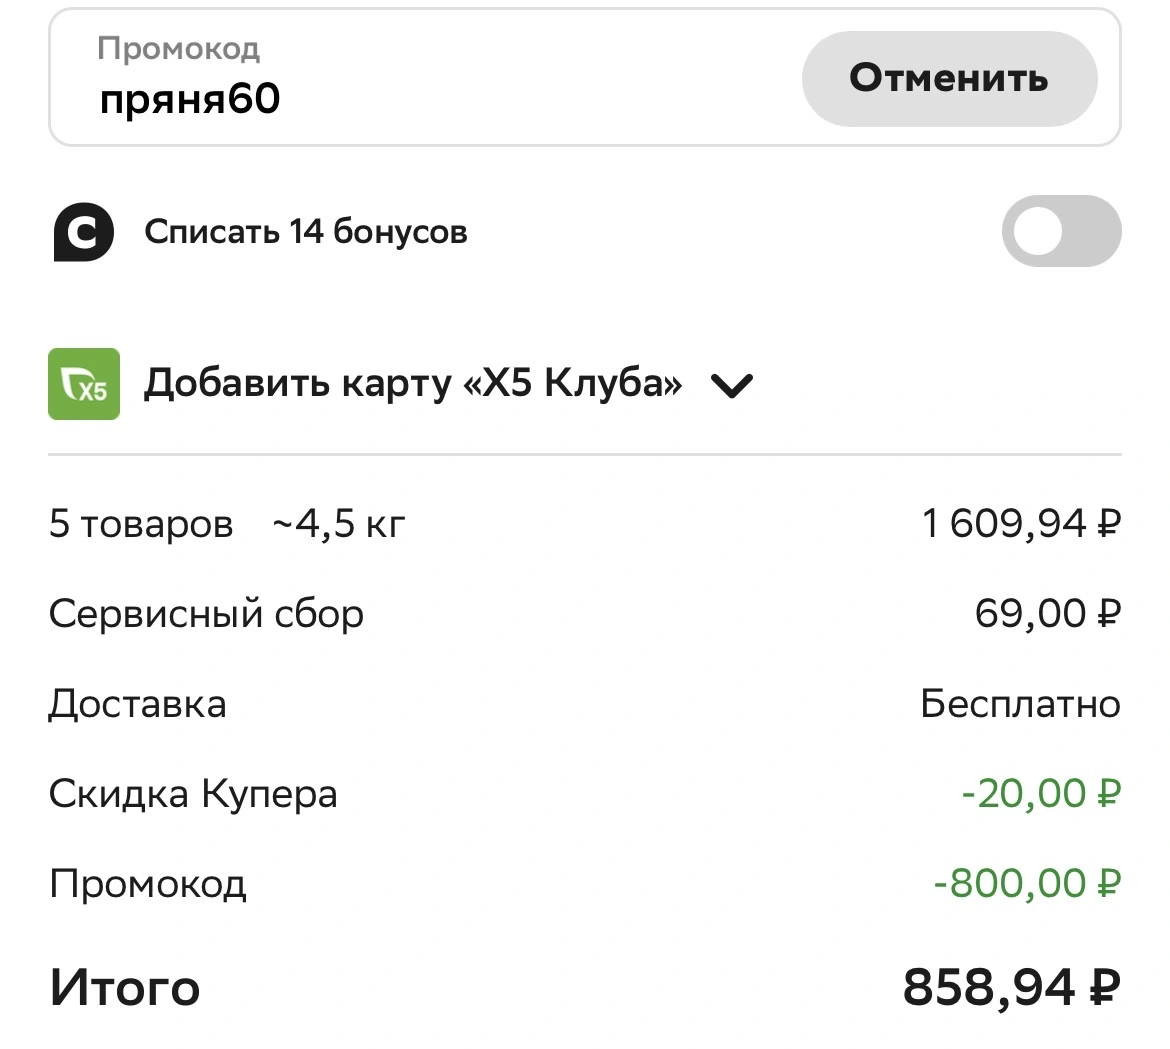Click the Сервисный сбор row label
Viewport: 1170px width, 1049px height.
[x=207, y=615]
